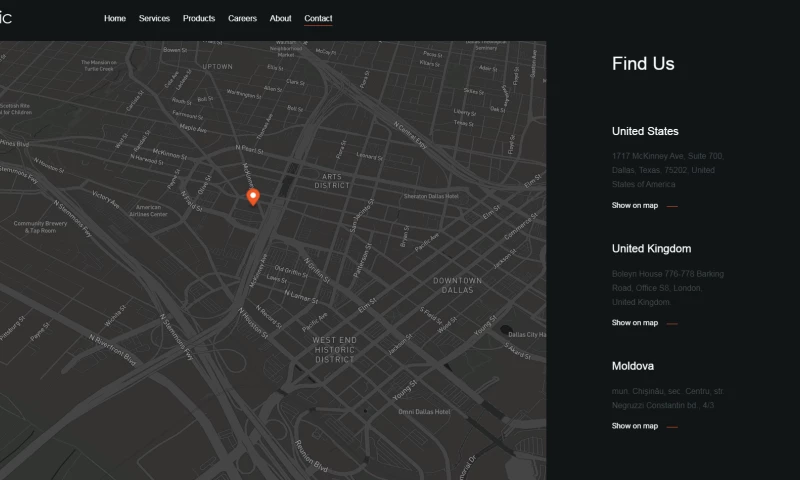Screen dimensions: 800x480
Task: Click the site logo in the top-left corner
Action: pyautogui.click(x=6, y=18)
